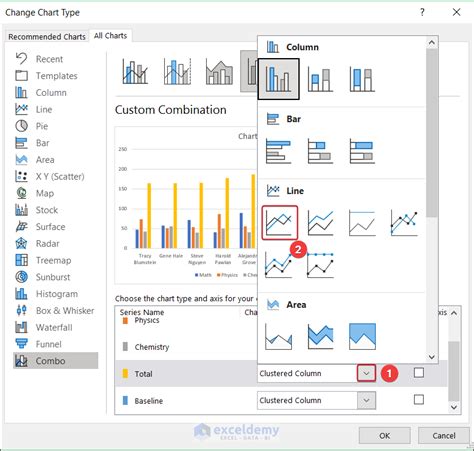The image size is (474, 451).
Task: Click the Chemistry series name
Action: 152,347
